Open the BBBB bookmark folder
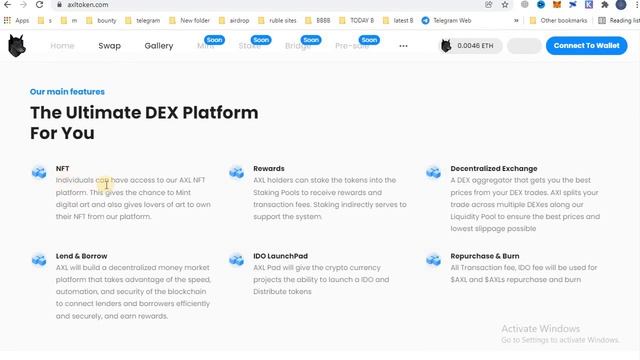 [x=318, y=20]
